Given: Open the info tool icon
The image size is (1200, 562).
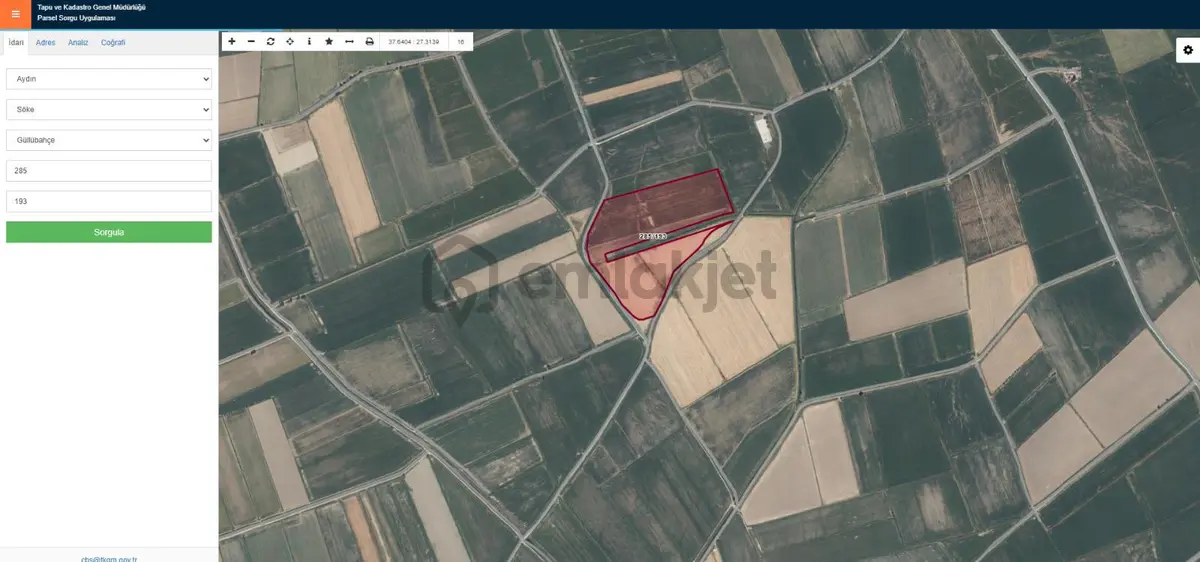Looking at the screenshot, I should [309, 42].
